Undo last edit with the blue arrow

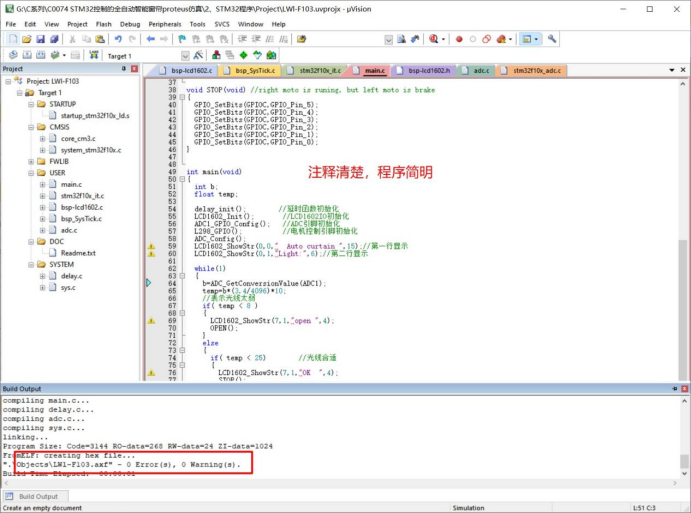(x=118, y=39)
